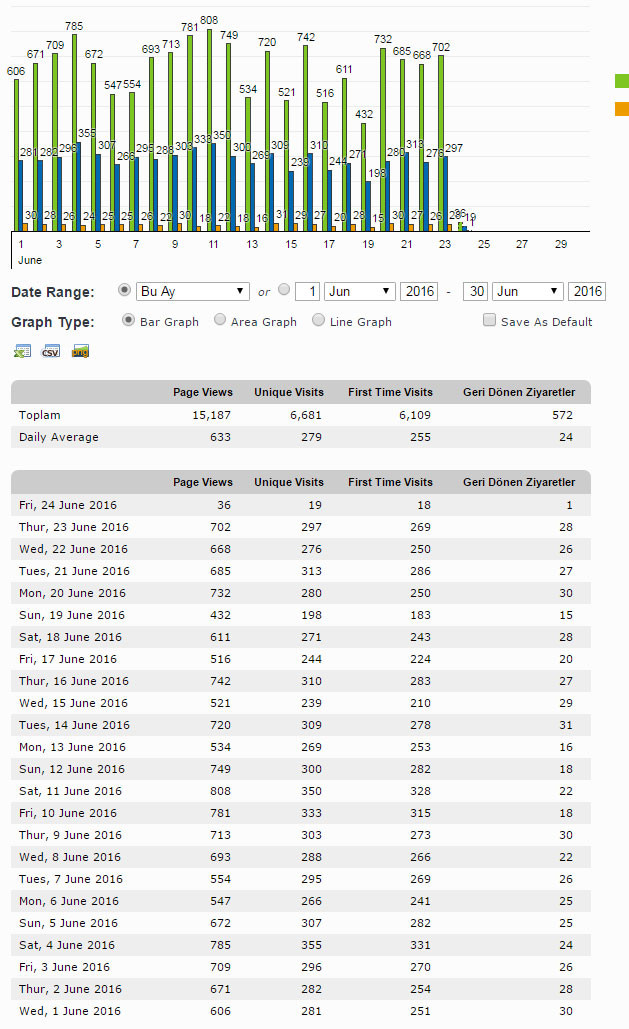Export the stats as an Excel file

point(22,351)
